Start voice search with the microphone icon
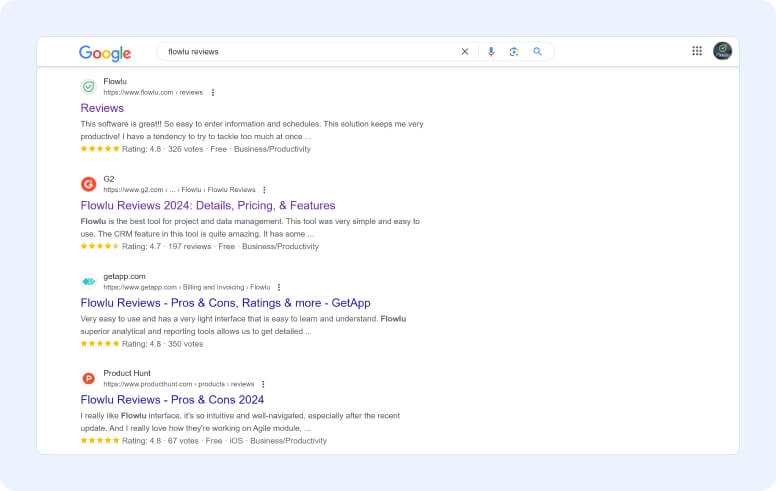776x491 pixels. [x=491, y=51]
